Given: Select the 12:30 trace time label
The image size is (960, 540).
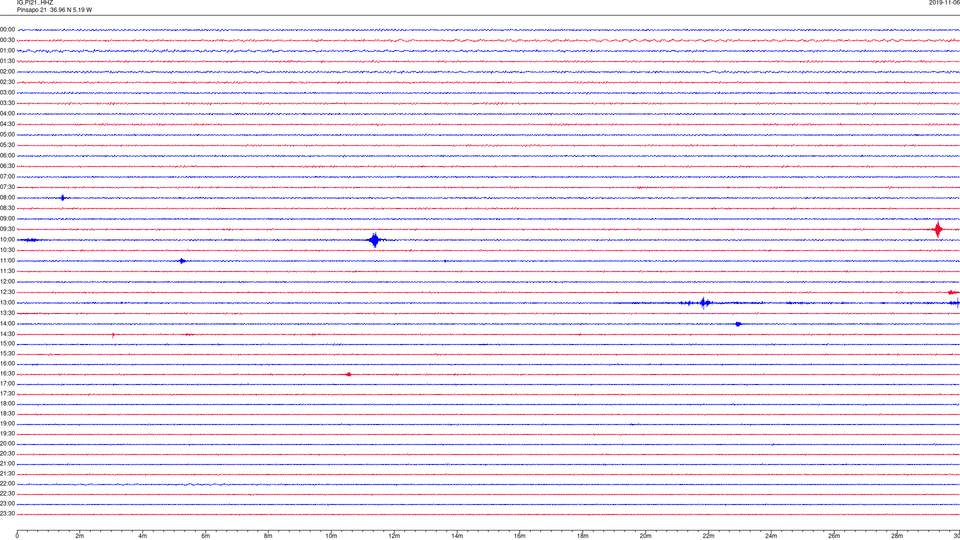Looking at the screenshot, I should point(7,292).
